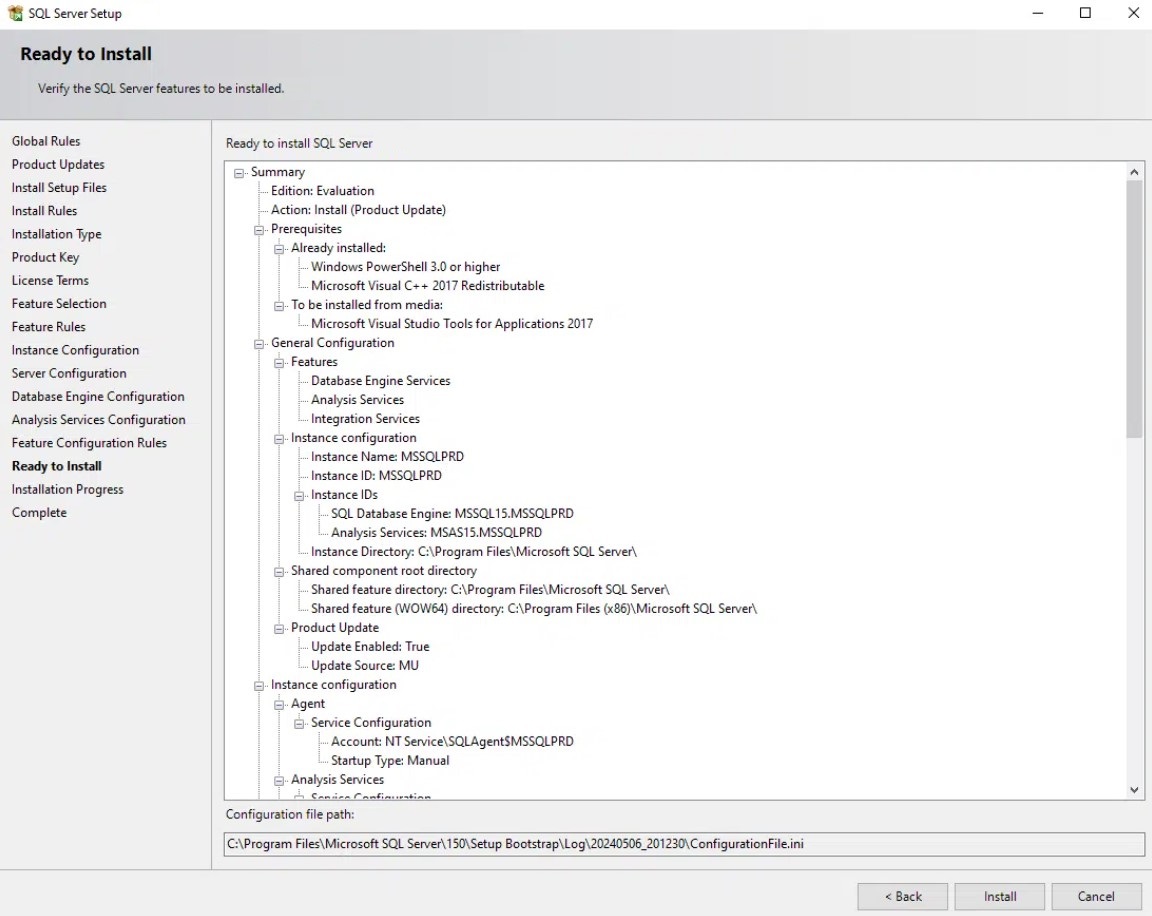Go to Product Key step
Screen dimensions: 1152x916
coord(45,257)
